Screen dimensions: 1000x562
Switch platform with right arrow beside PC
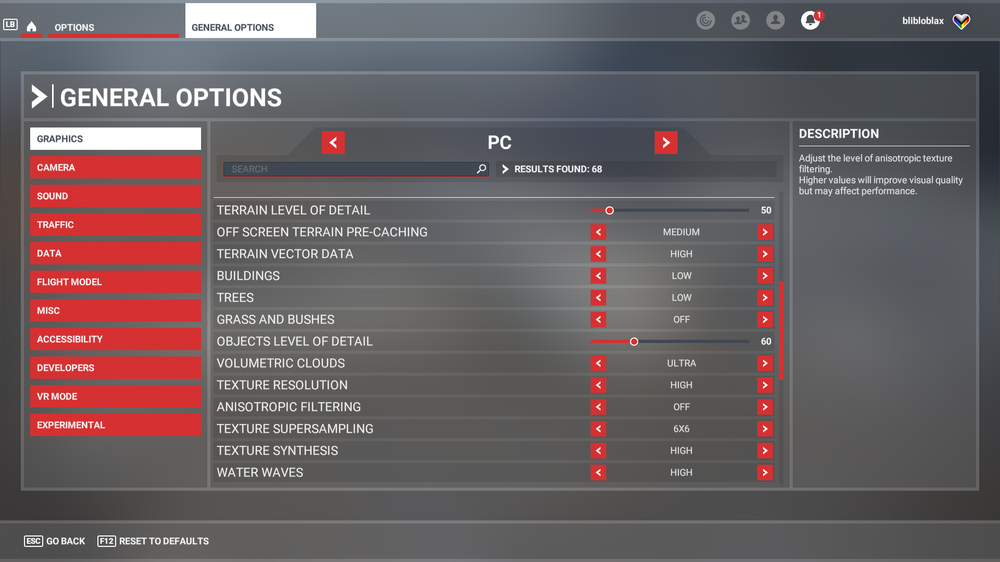click(x=666, y=143)
